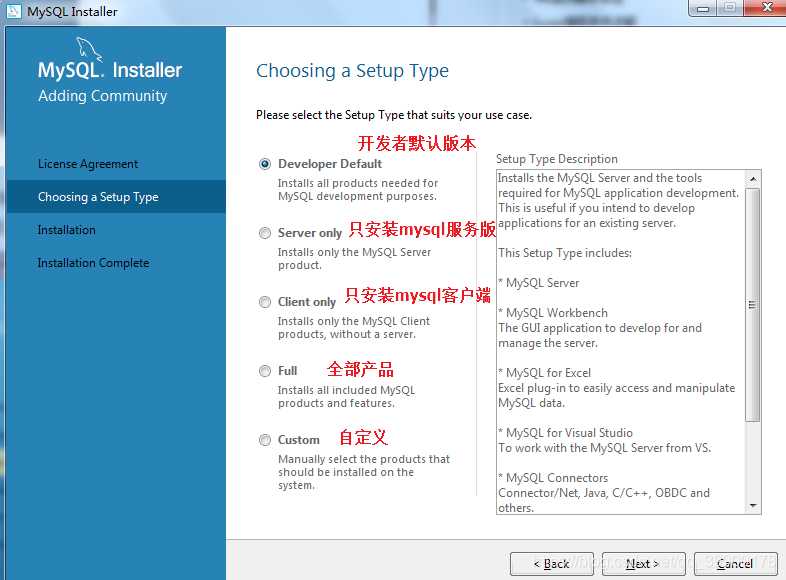Image resolution: width=786 pixels, height=580 pixels.
Task: Choose the Custom setup type option
Action: tap(265, 440)
